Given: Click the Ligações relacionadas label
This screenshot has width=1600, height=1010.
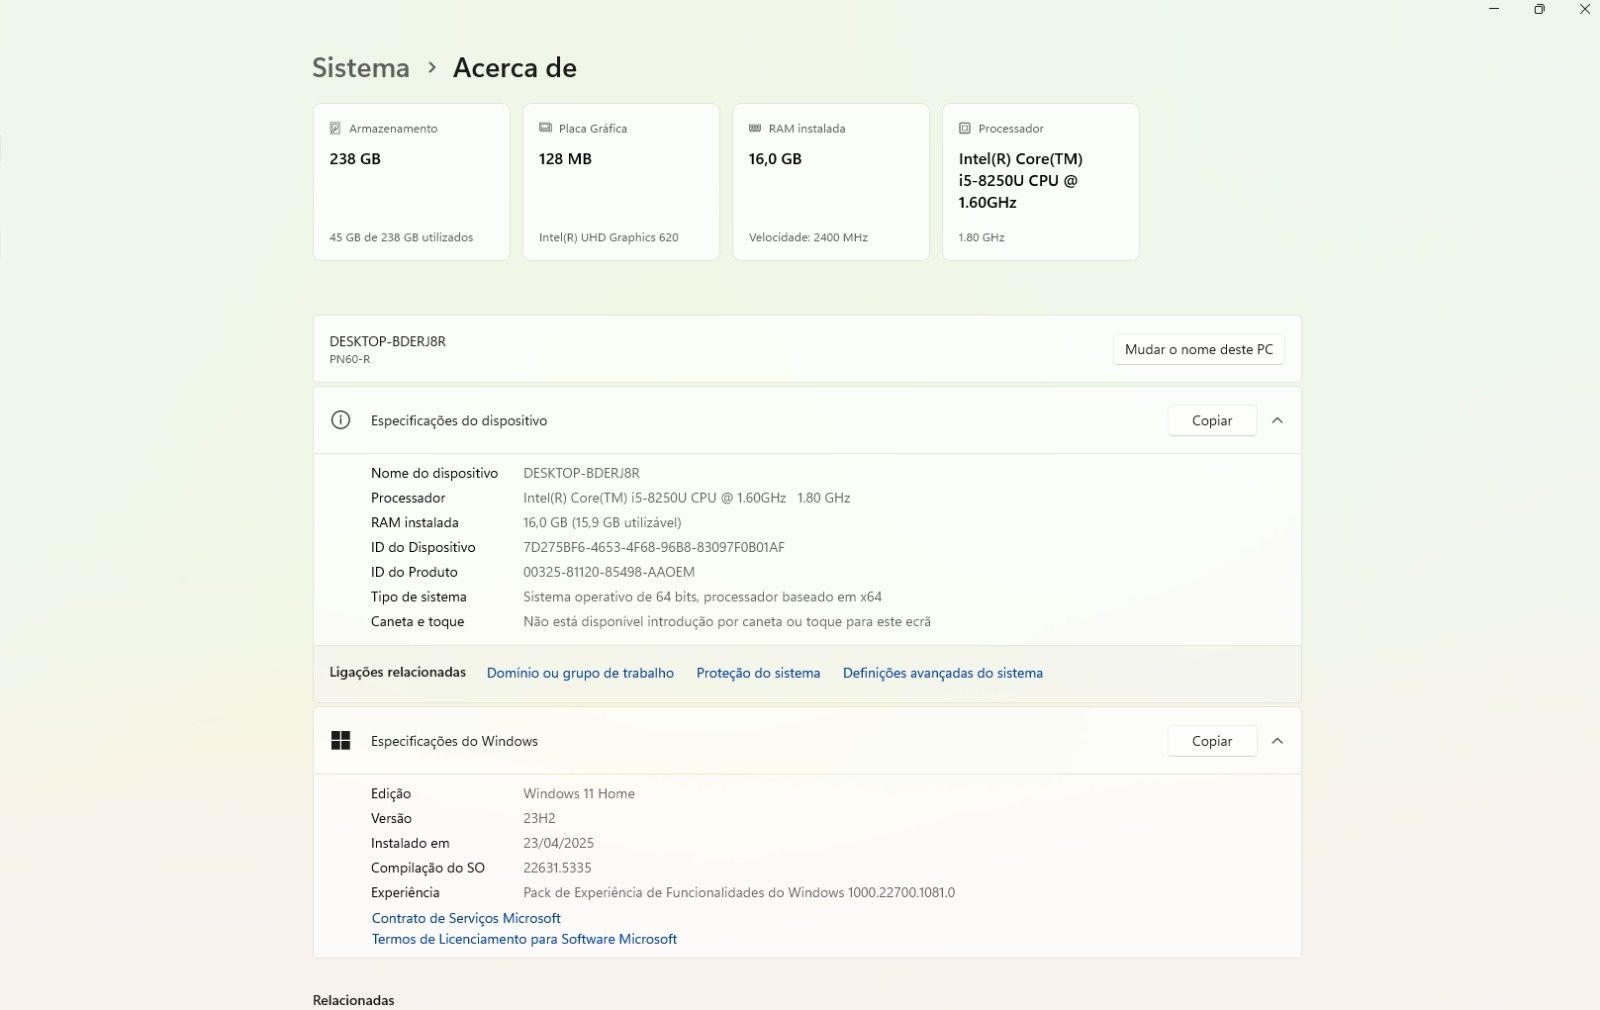Looking at the screenshot, I should [397, 672].
